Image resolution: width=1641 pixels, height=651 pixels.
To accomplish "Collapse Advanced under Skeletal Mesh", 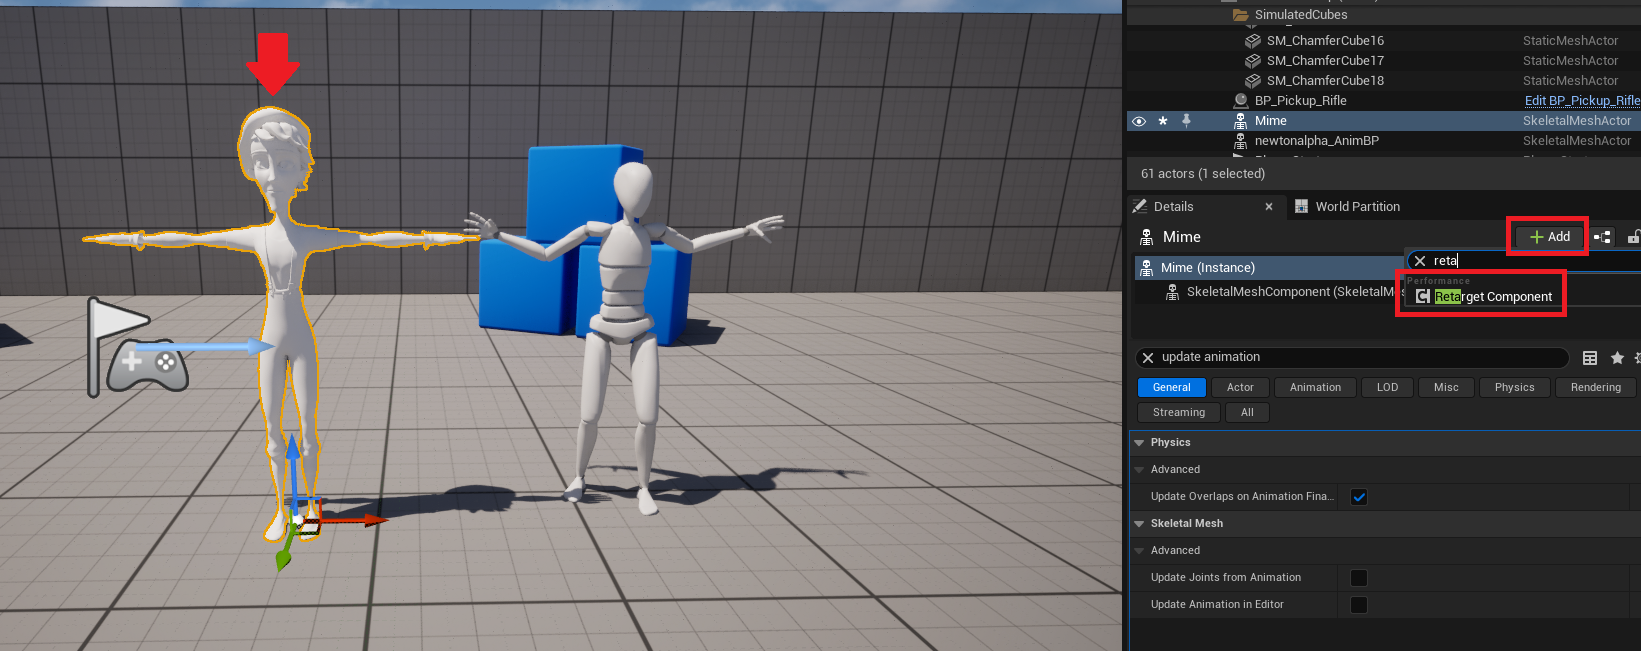I will [1139, 551].
